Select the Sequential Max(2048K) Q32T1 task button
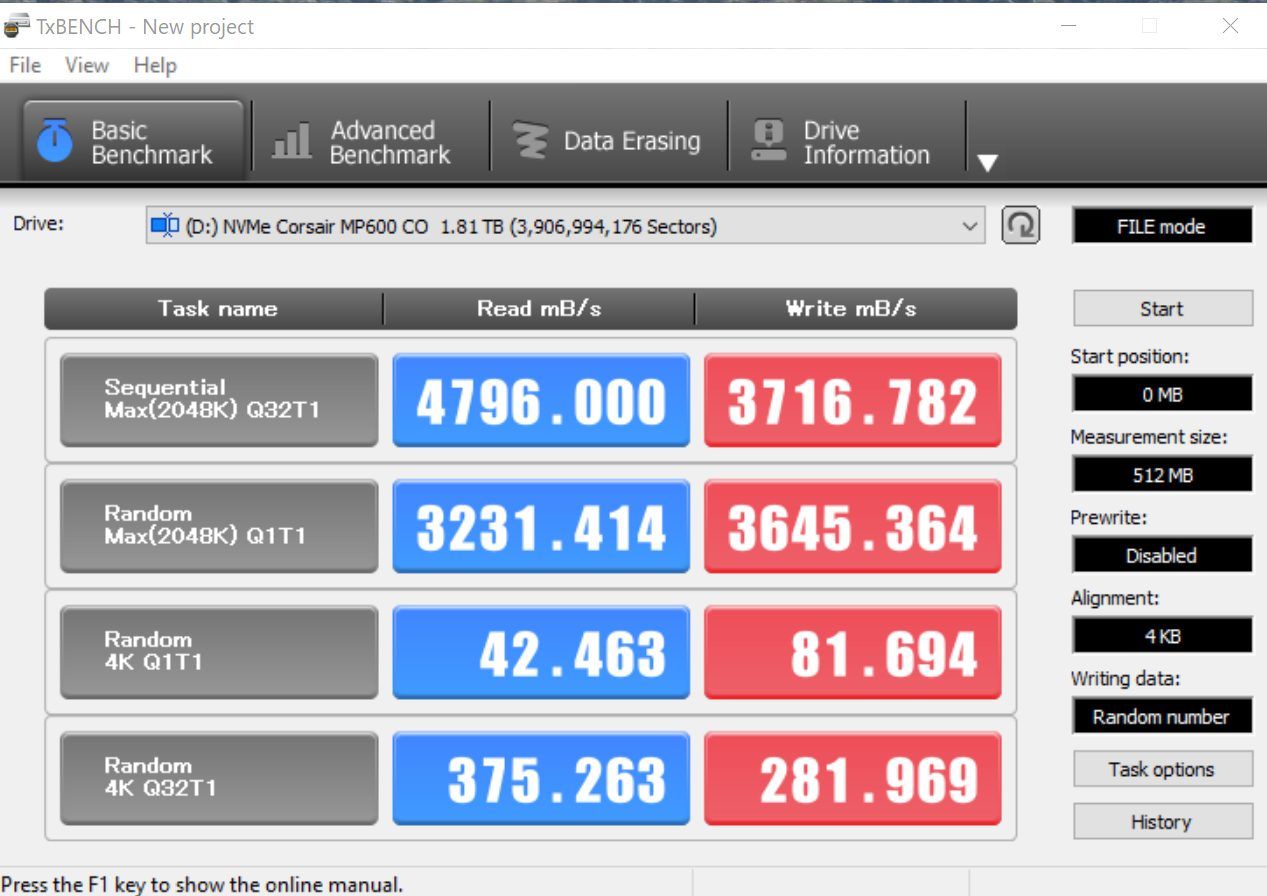The width and height of the screenshot is (1267, 896). point(218,399)
